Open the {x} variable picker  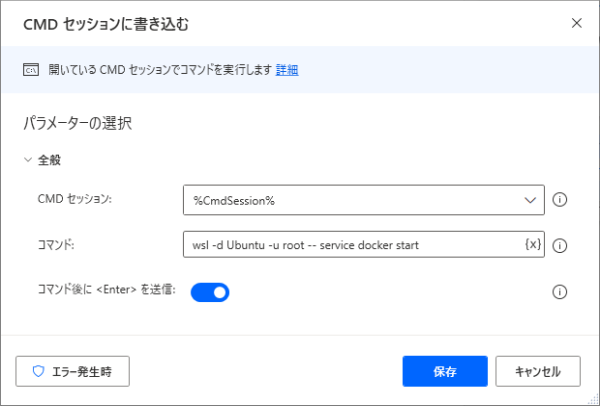[532, 245]
